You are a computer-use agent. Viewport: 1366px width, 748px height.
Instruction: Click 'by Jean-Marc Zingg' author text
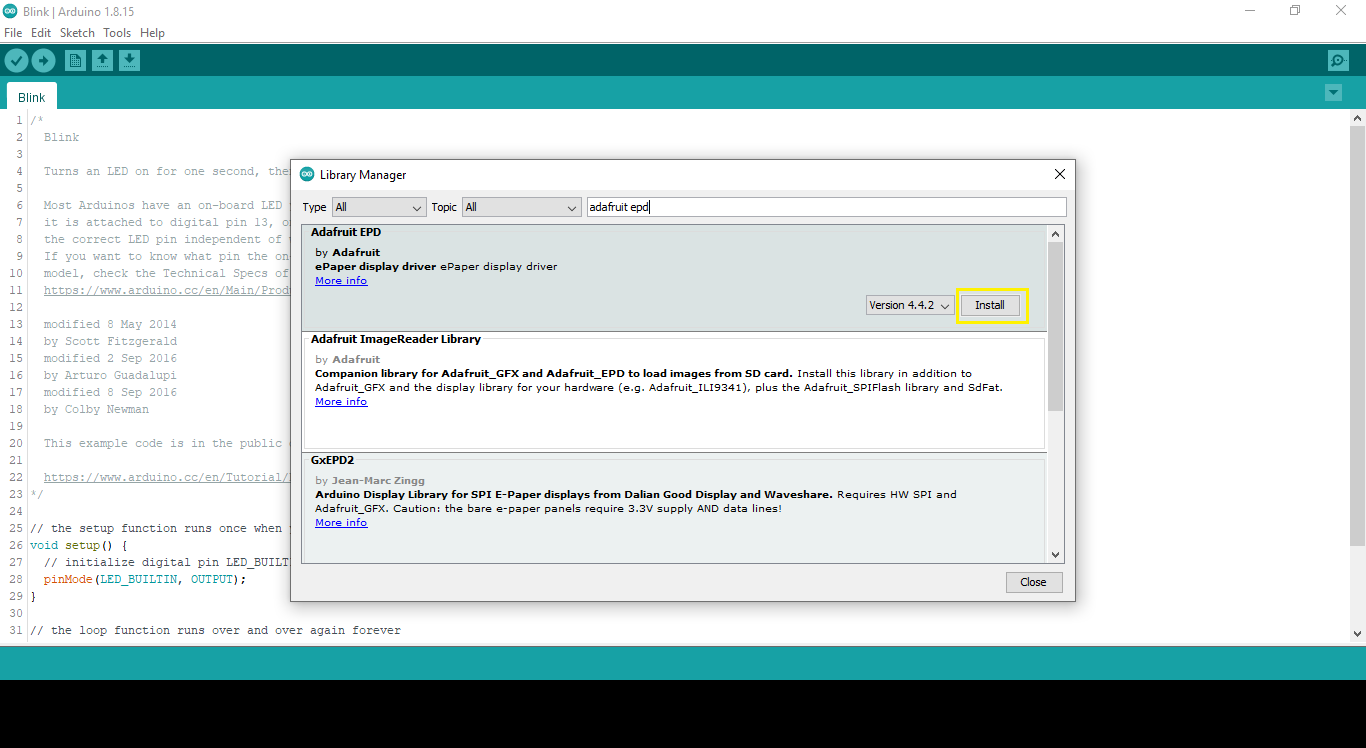click(x=370, y=481)
